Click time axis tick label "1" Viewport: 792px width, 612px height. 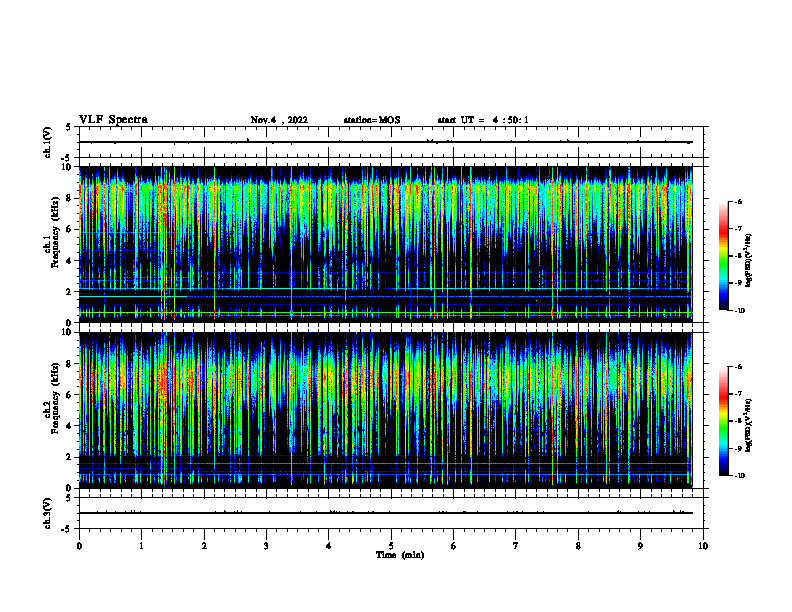142,546
